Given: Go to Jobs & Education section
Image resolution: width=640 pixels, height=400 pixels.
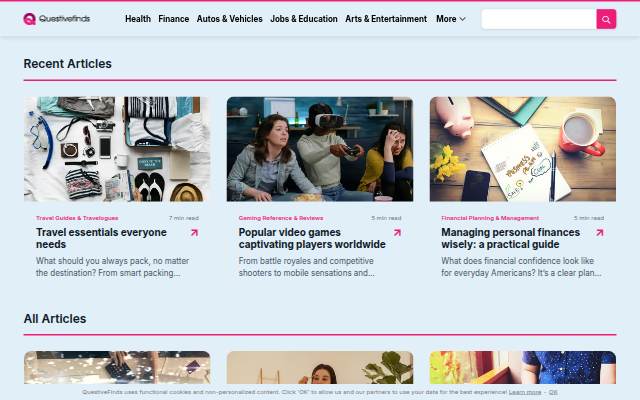Looking at the screenshot, I should [x=304, y=19].
